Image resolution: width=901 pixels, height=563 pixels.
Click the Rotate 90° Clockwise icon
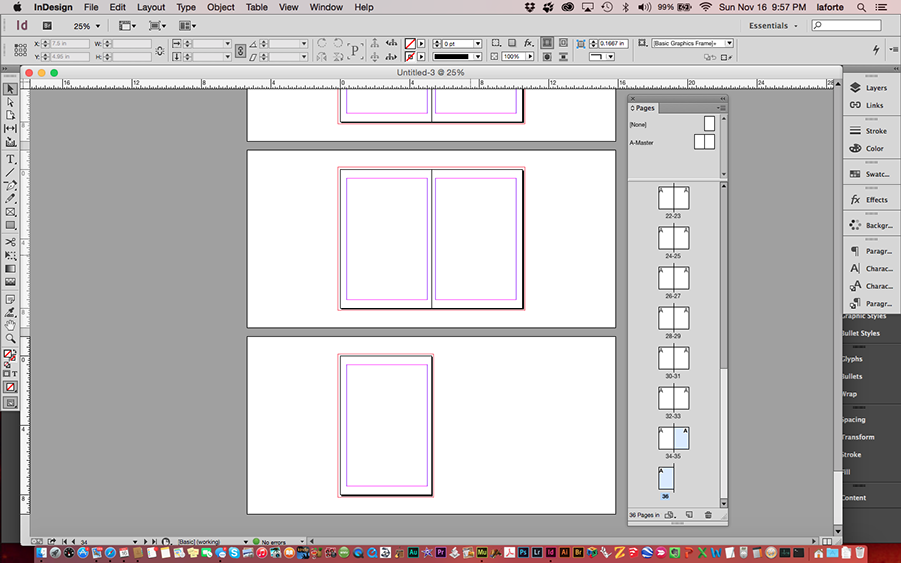pos(322,44)
